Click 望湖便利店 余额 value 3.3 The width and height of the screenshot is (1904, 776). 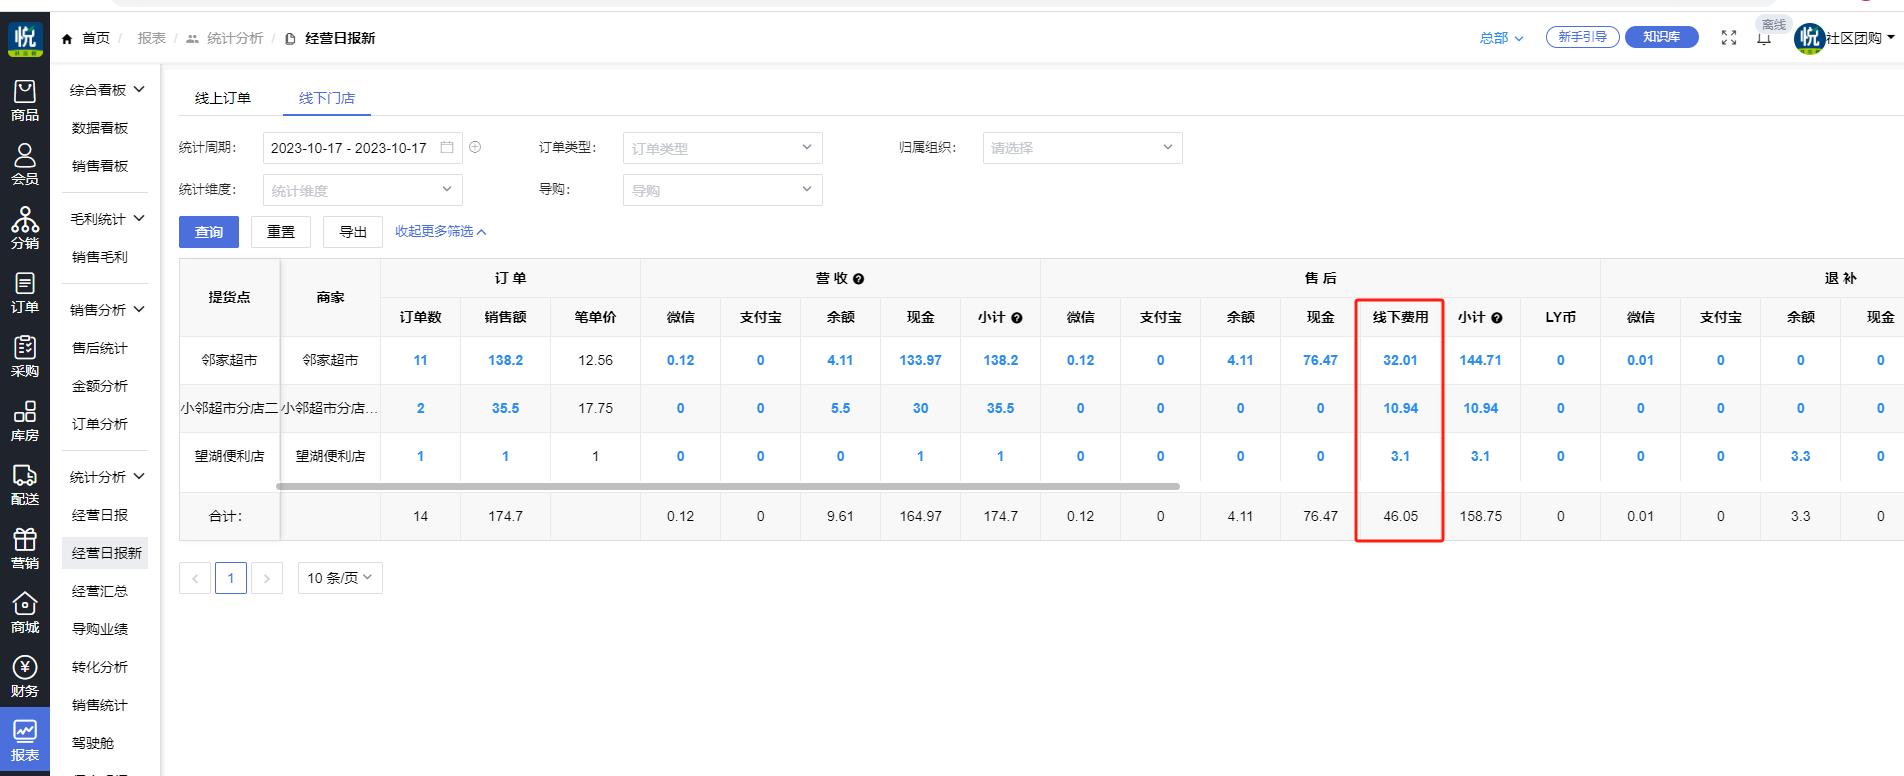tap(1800, 456)
